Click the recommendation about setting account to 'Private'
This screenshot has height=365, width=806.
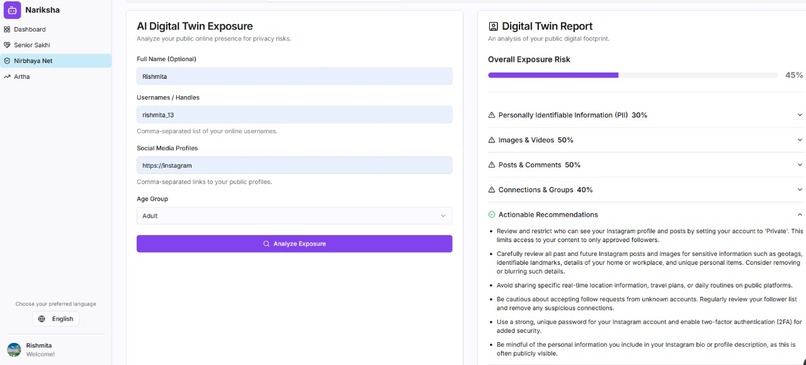(649, 235)
